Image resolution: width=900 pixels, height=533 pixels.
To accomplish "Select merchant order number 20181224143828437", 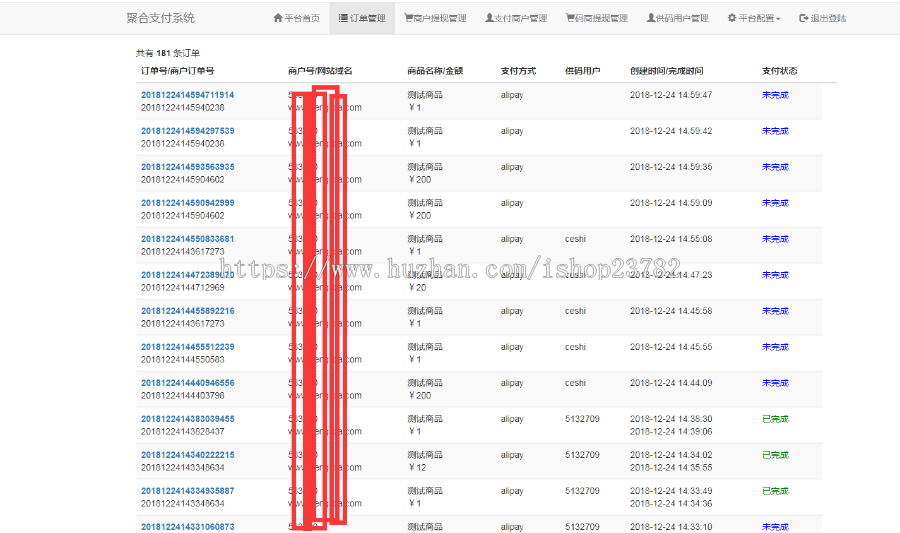I will (x=183, y=431).
